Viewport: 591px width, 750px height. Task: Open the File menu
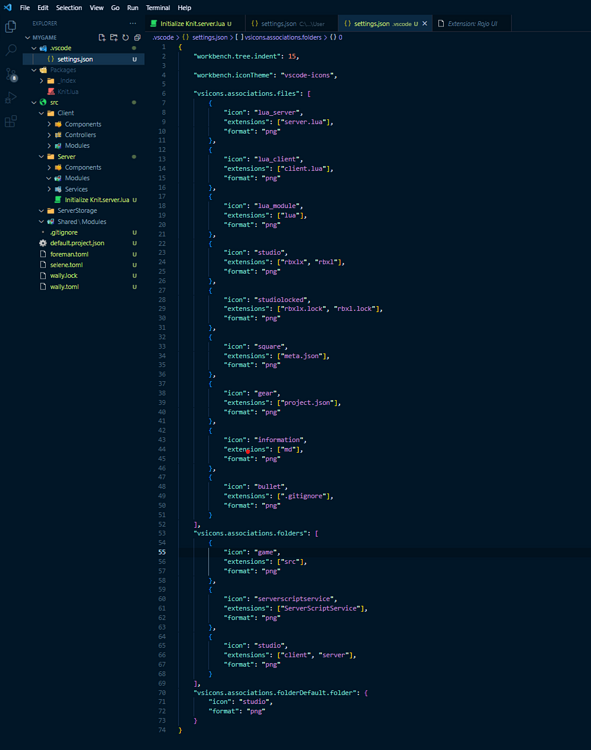click(25, 8)
